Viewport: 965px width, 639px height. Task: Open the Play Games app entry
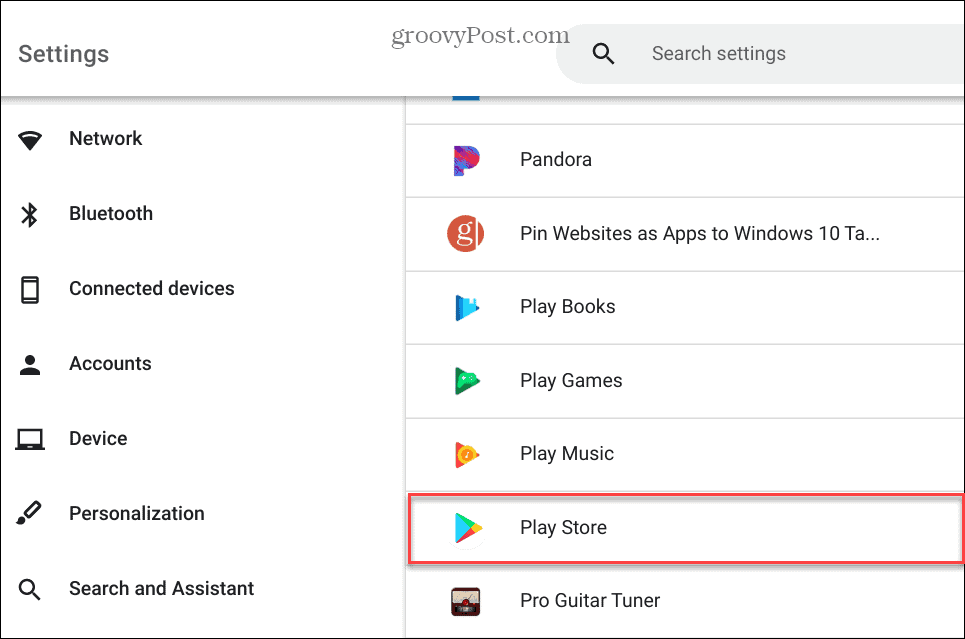pos(685,381)
